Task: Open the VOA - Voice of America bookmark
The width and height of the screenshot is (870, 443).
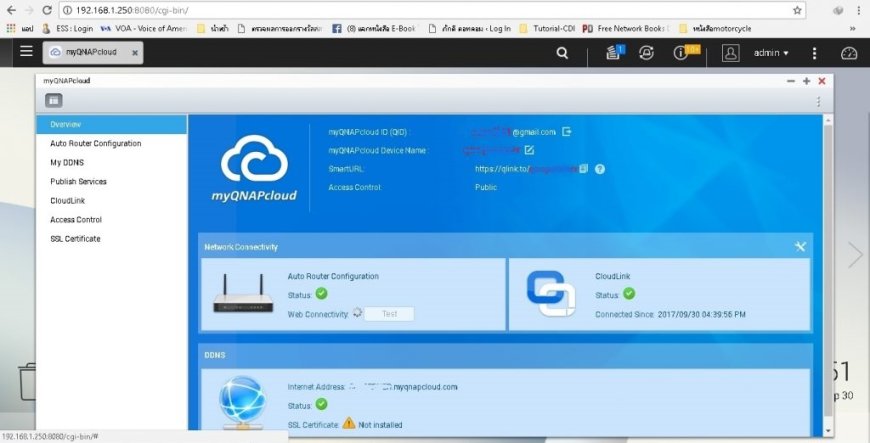Action: click(x=144, y=28)
